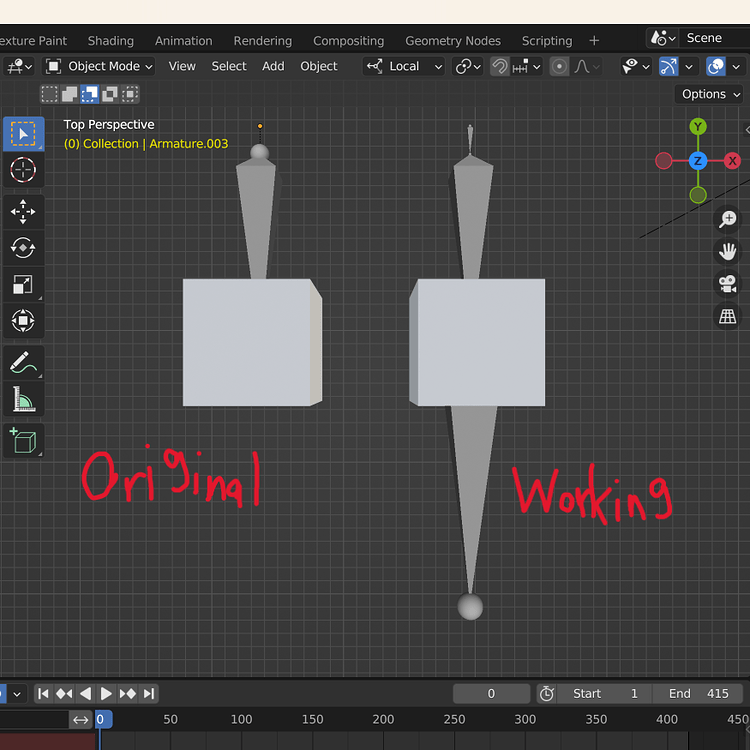Image resolution: width=750 pixels, height=750 pixels.
Task: Open the Add menu
Action: (273, 66)
